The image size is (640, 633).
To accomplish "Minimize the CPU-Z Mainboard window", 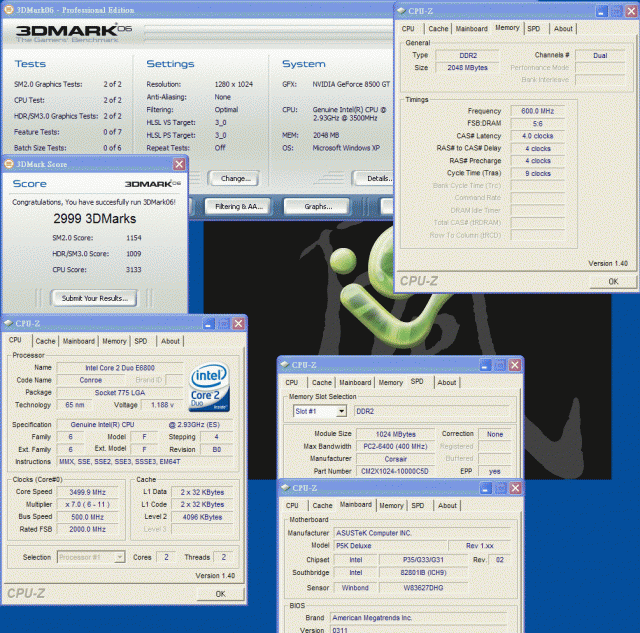I will pos(486,488).
